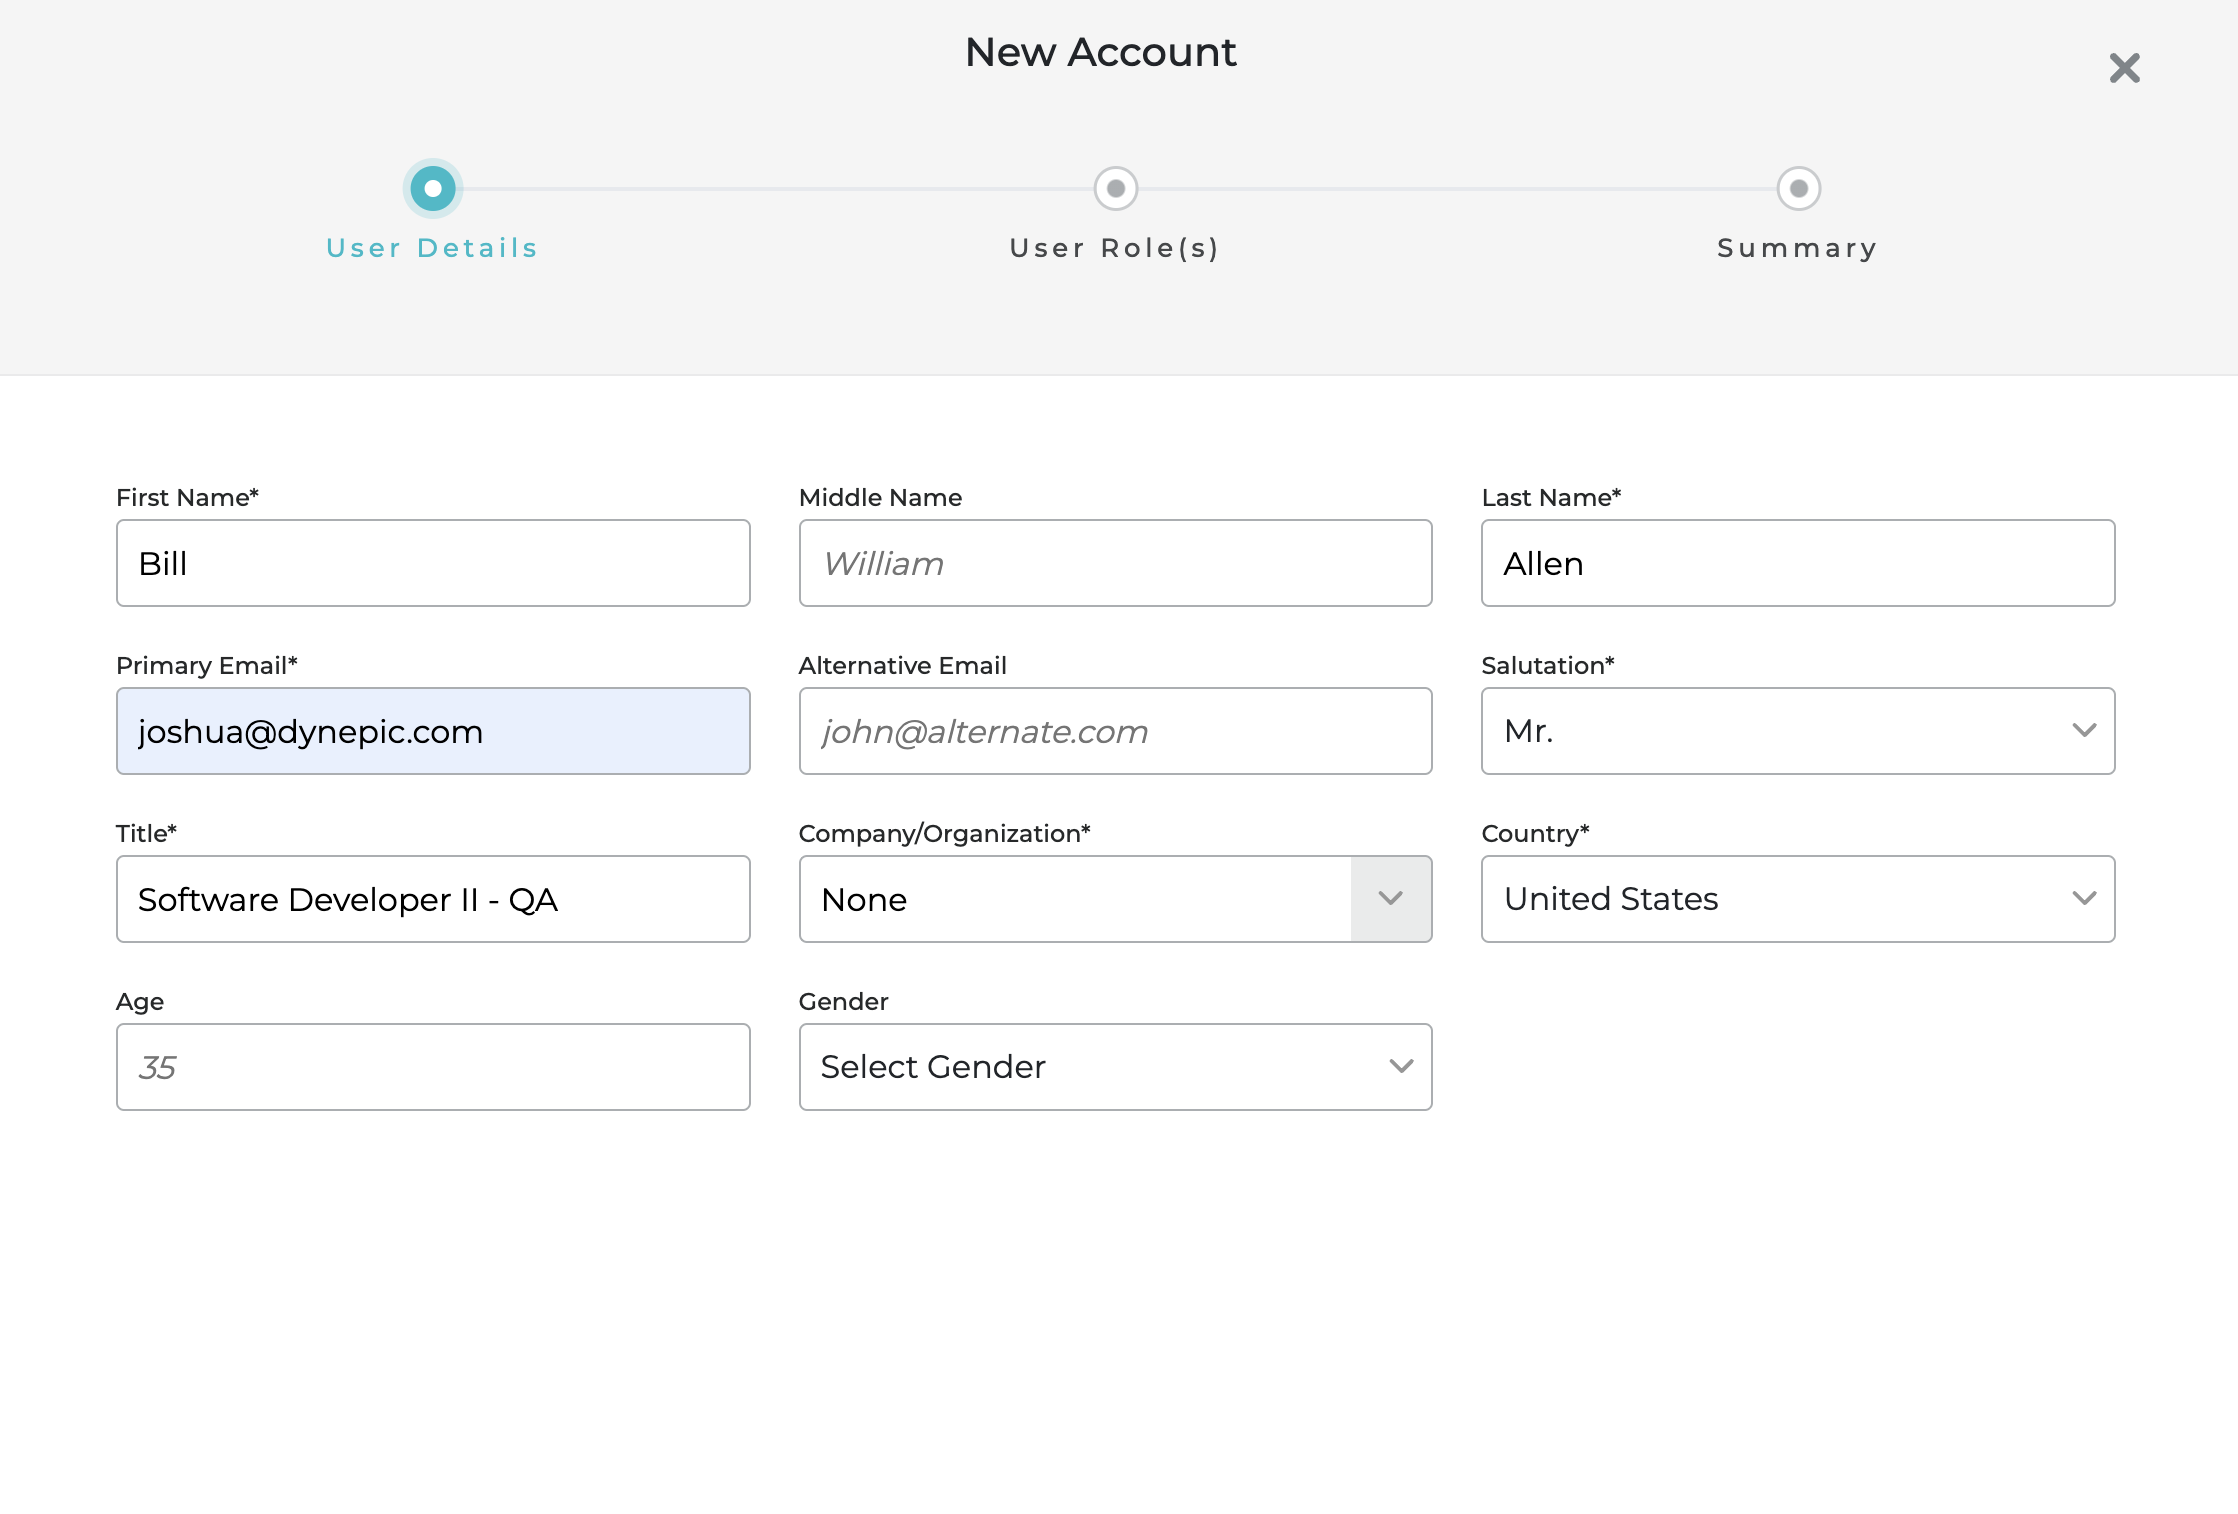
Task: Click the User Details step circle
Action: (x=433, y=188)
